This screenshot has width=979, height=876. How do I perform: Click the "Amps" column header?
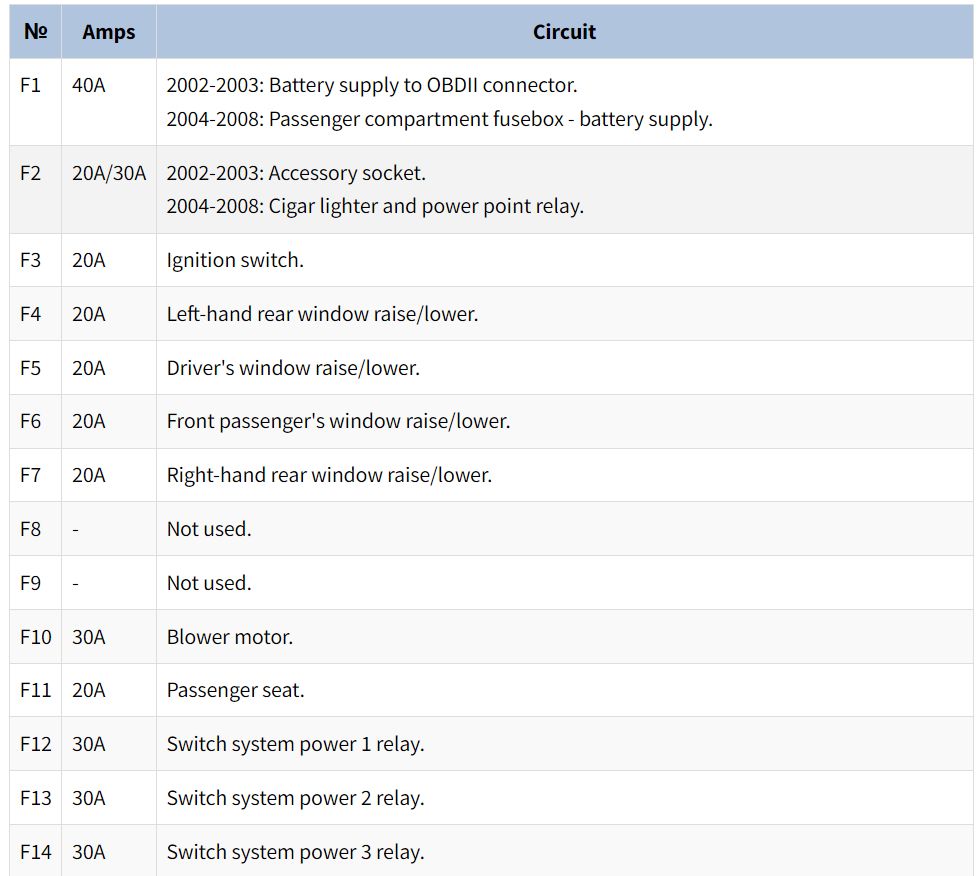pos(108,32)
